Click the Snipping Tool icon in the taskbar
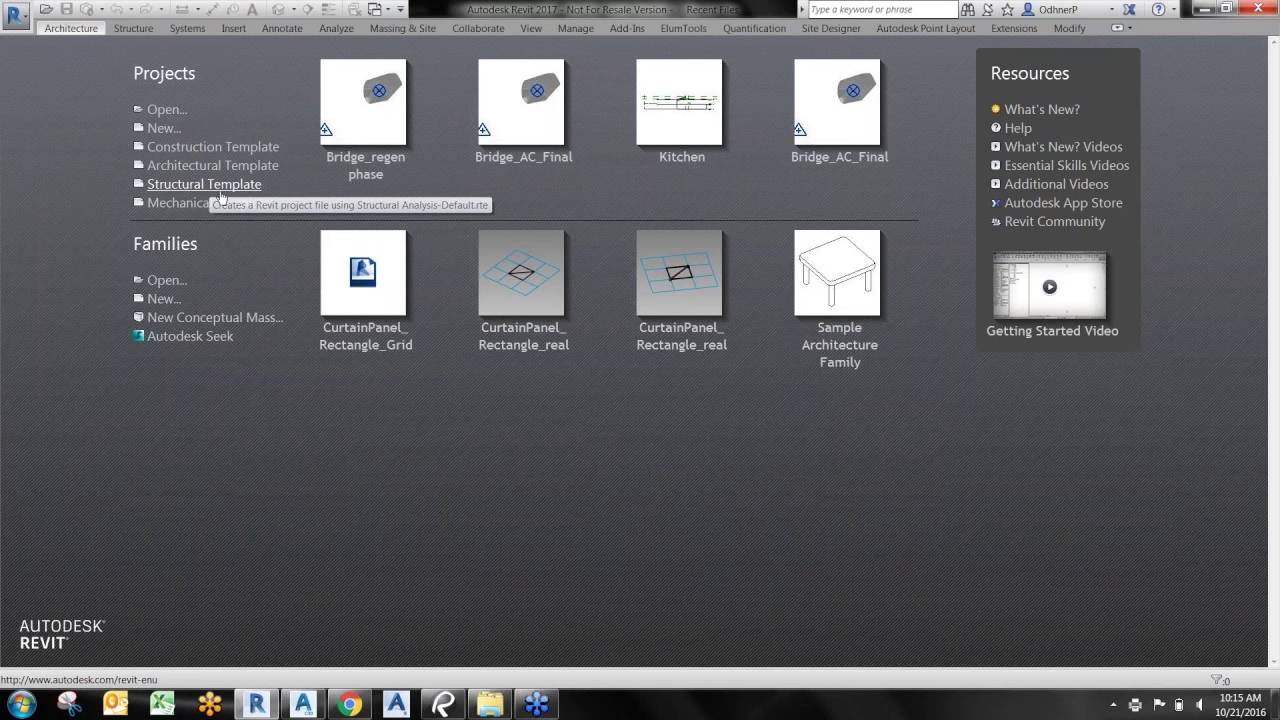Screen dimensions: 1280x720 pyautogui.click(x=69, y=704)
